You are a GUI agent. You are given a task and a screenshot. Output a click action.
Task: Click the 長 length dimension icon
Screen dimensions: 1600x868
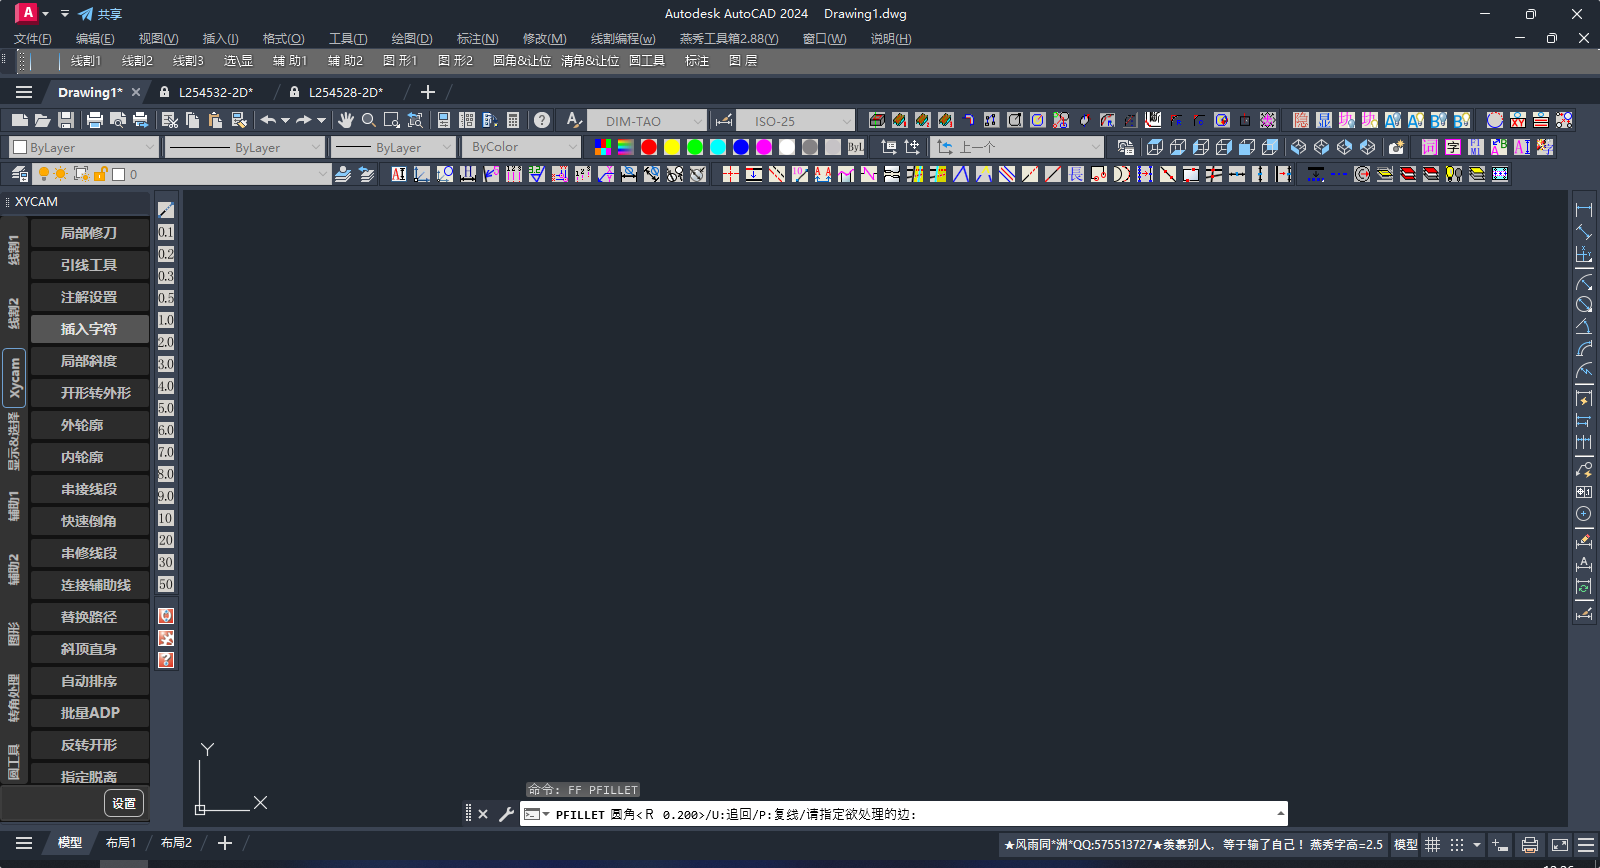1076,174
